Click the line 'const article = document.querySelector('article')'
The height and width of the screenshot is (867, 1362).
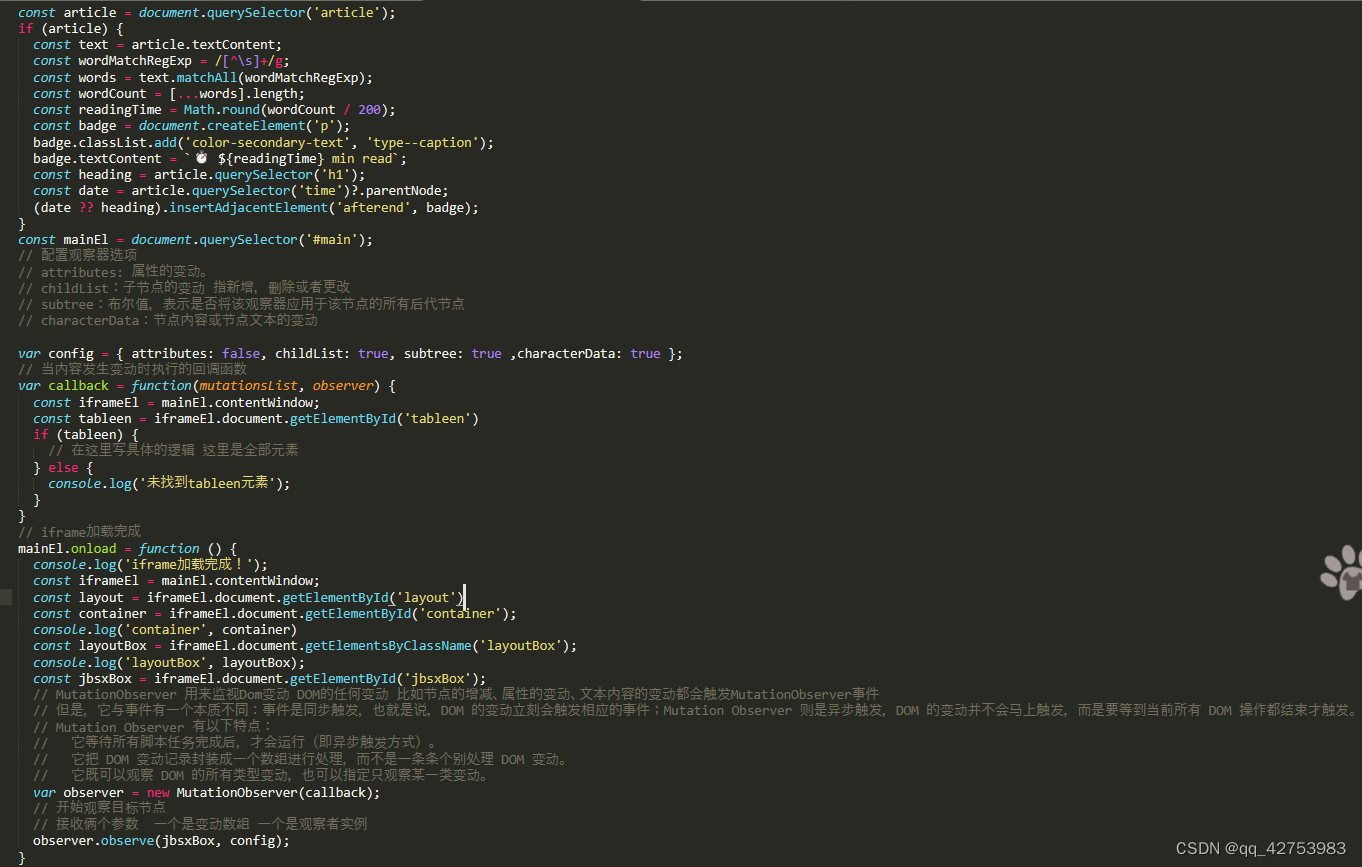pyautogui.click(x=207, y=12)
